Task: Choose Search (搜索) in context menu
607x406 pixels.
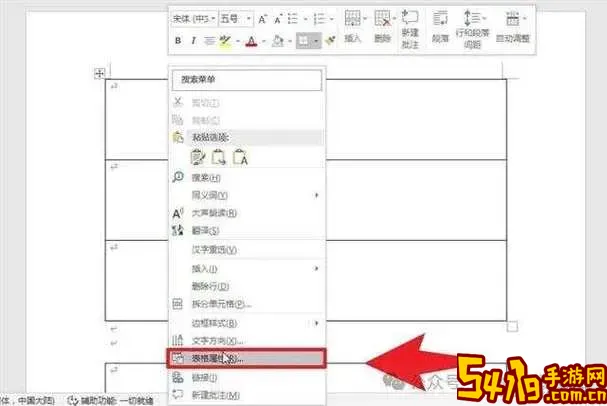Action: 247,178
